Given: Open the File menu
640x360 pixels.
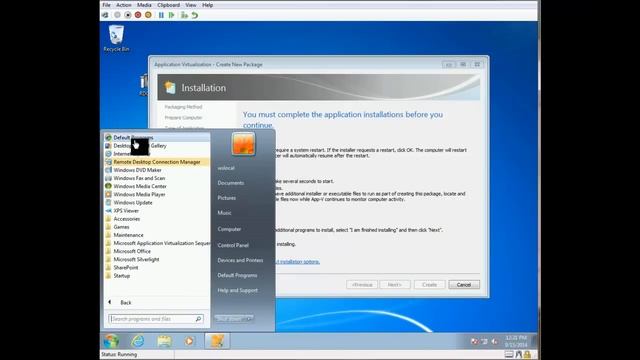Looking at the screenshot, I should 107,5.
